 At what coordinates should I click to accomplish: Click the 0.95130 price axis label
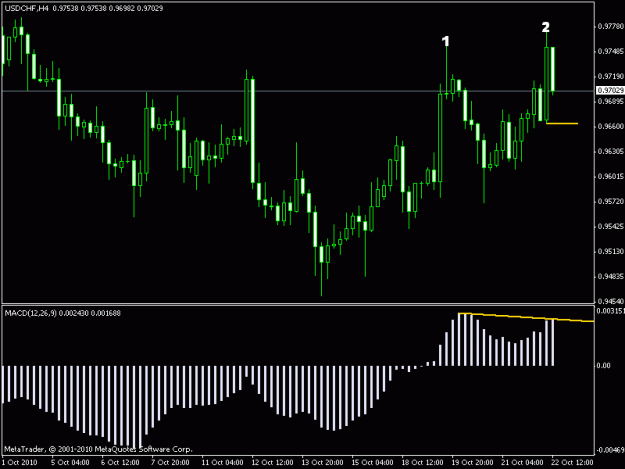pyautogui.click(x=611, y=251)
